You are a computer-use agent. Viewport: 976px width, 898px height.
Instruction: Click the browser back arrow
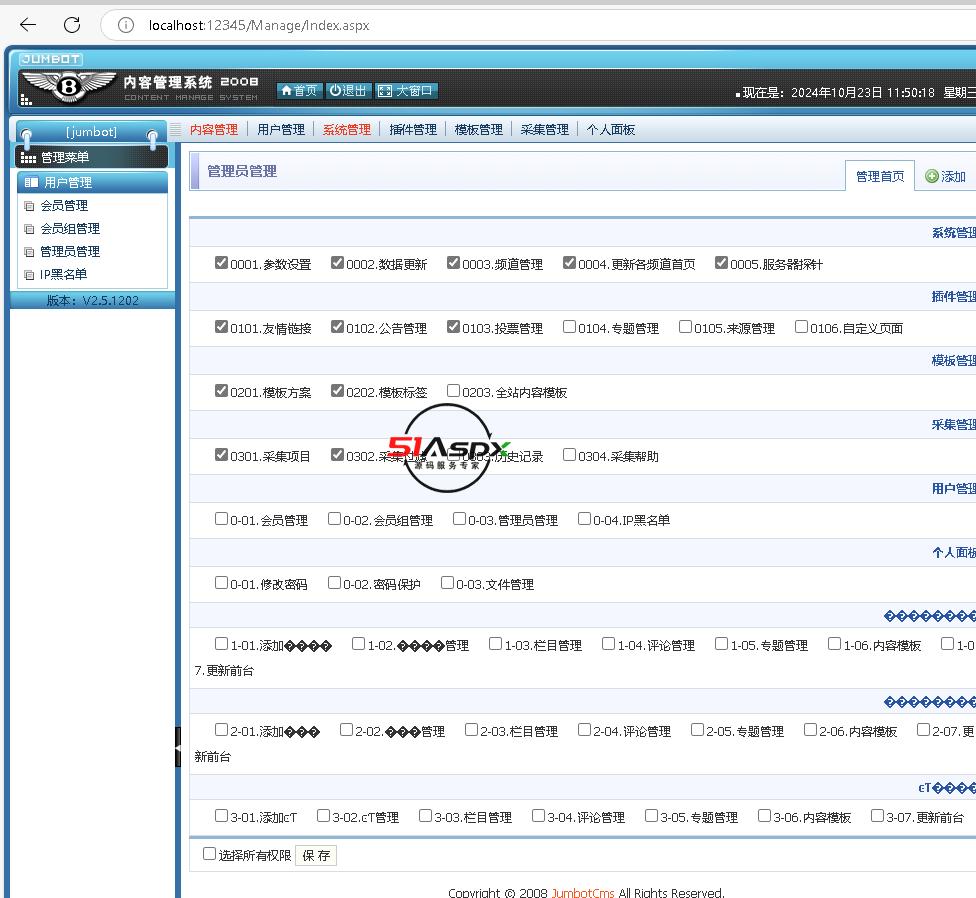pos(28,25)
